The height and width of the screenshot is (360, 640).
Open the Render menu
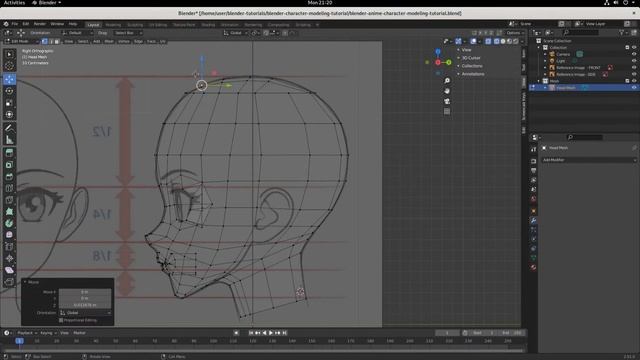pyautogui.click(x=40, y=24)
